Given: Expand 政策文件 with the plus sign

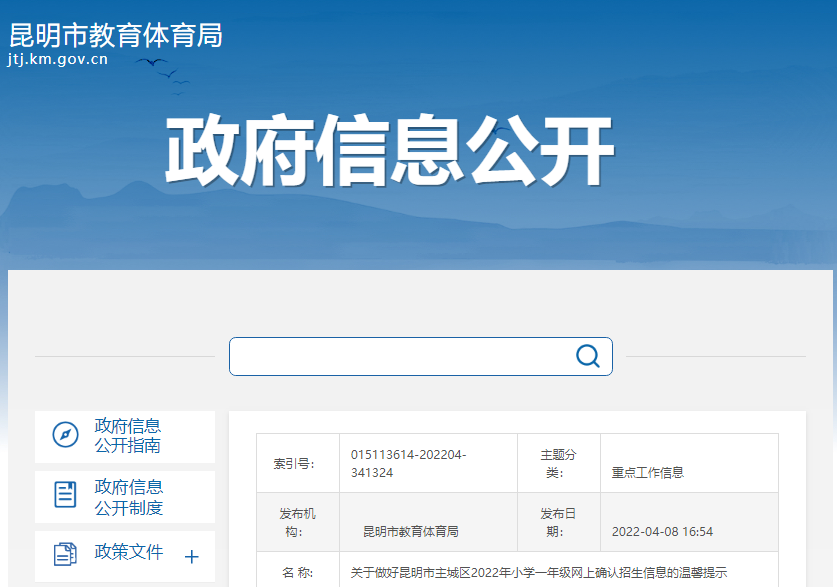Looking at the screenshot, I should pos(192,557).
